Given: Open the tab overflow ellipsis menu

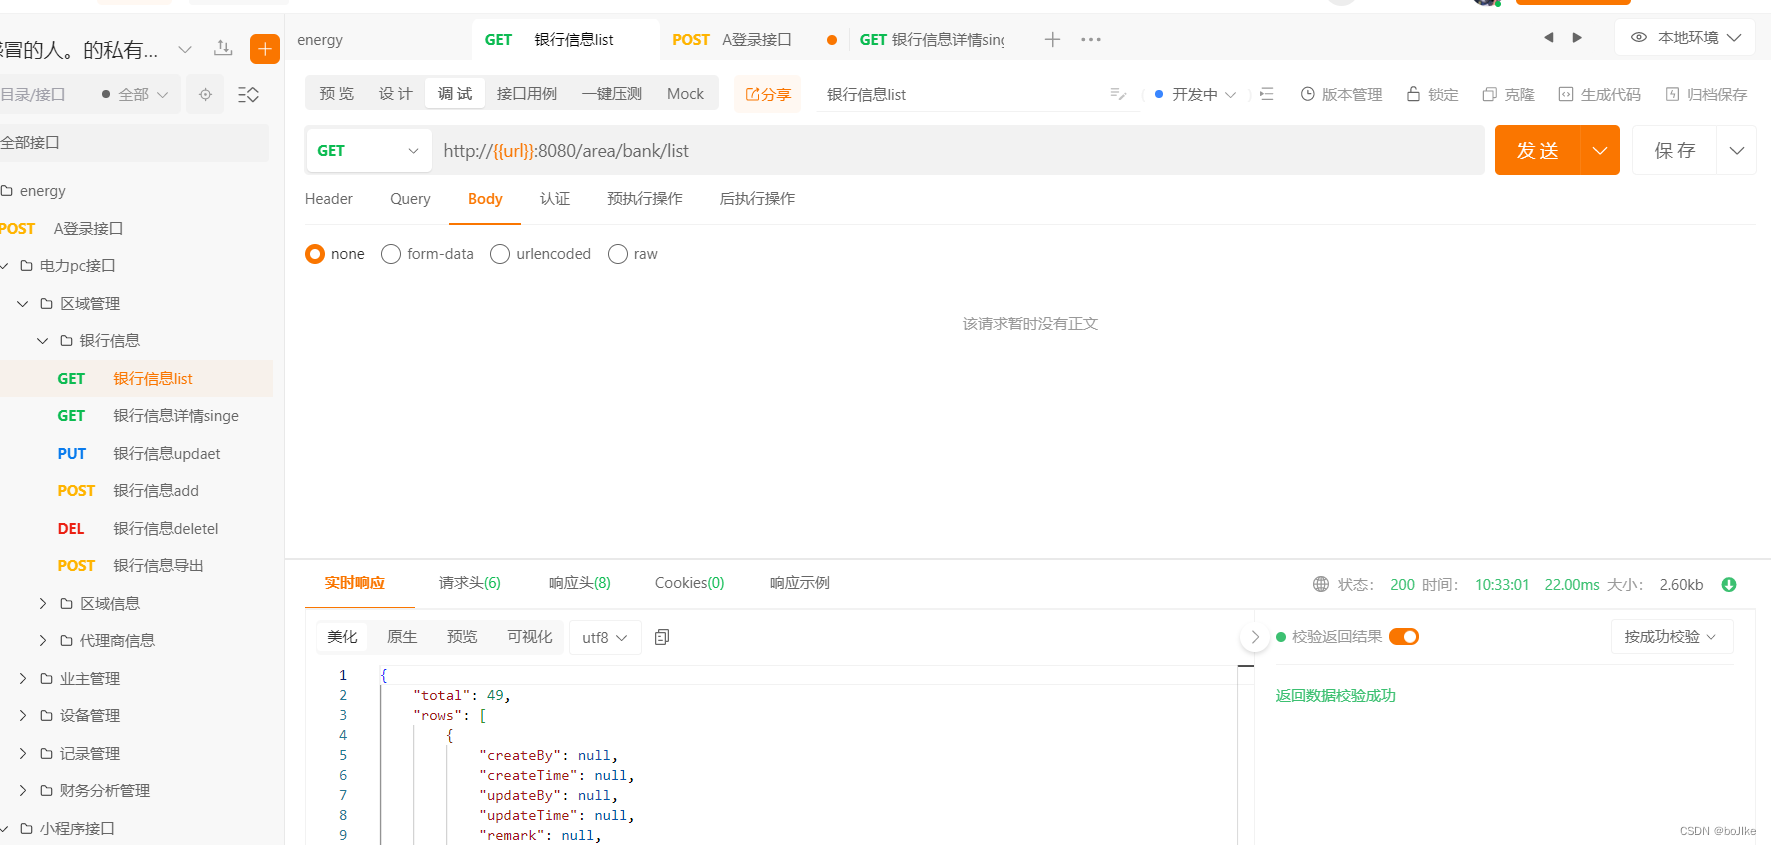Looking at the screenshot, I should [x=1091, y=39].
